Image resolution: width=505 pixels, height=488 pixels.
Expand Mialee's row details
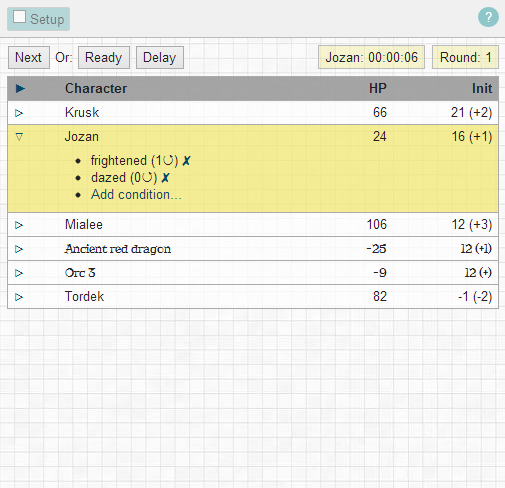(19, 225)
